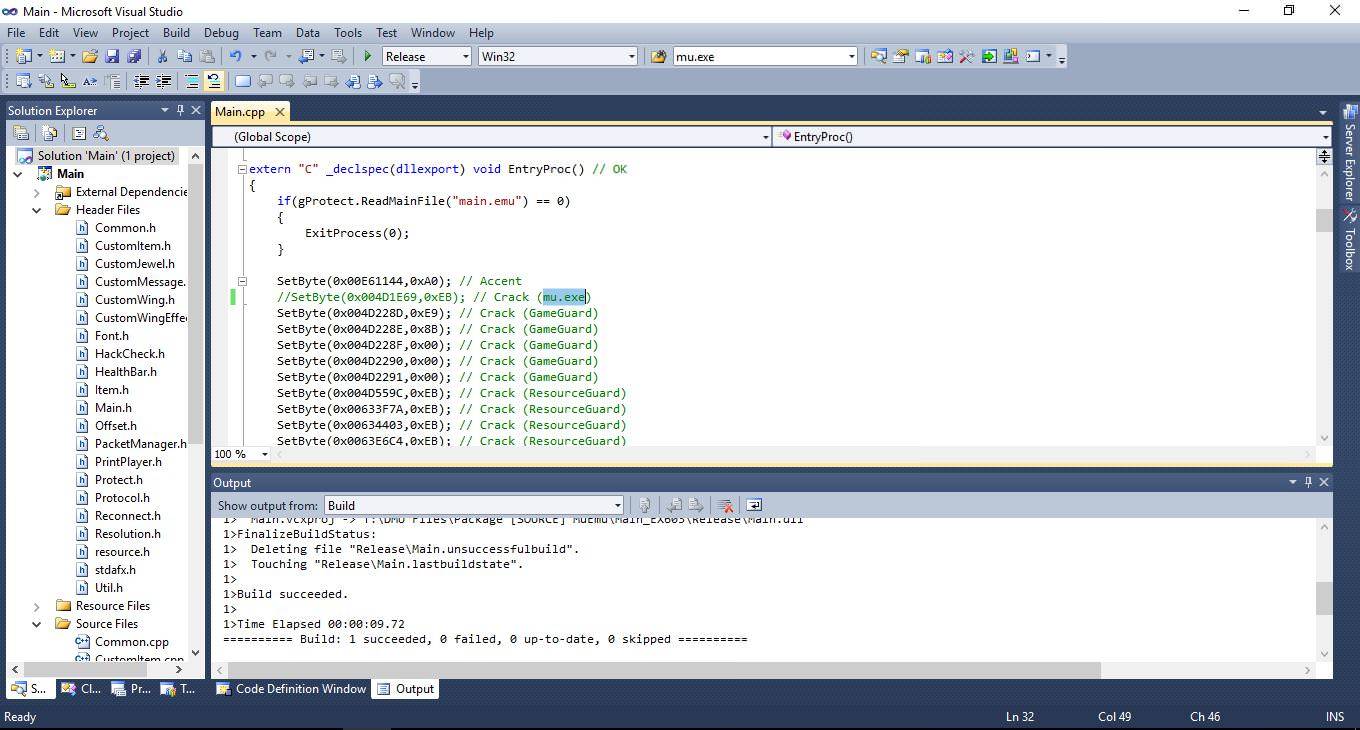This screenshot has height=730, width=1360.
Task: Click Show All Files in Solution Explorer
Action: pos(49,133)
